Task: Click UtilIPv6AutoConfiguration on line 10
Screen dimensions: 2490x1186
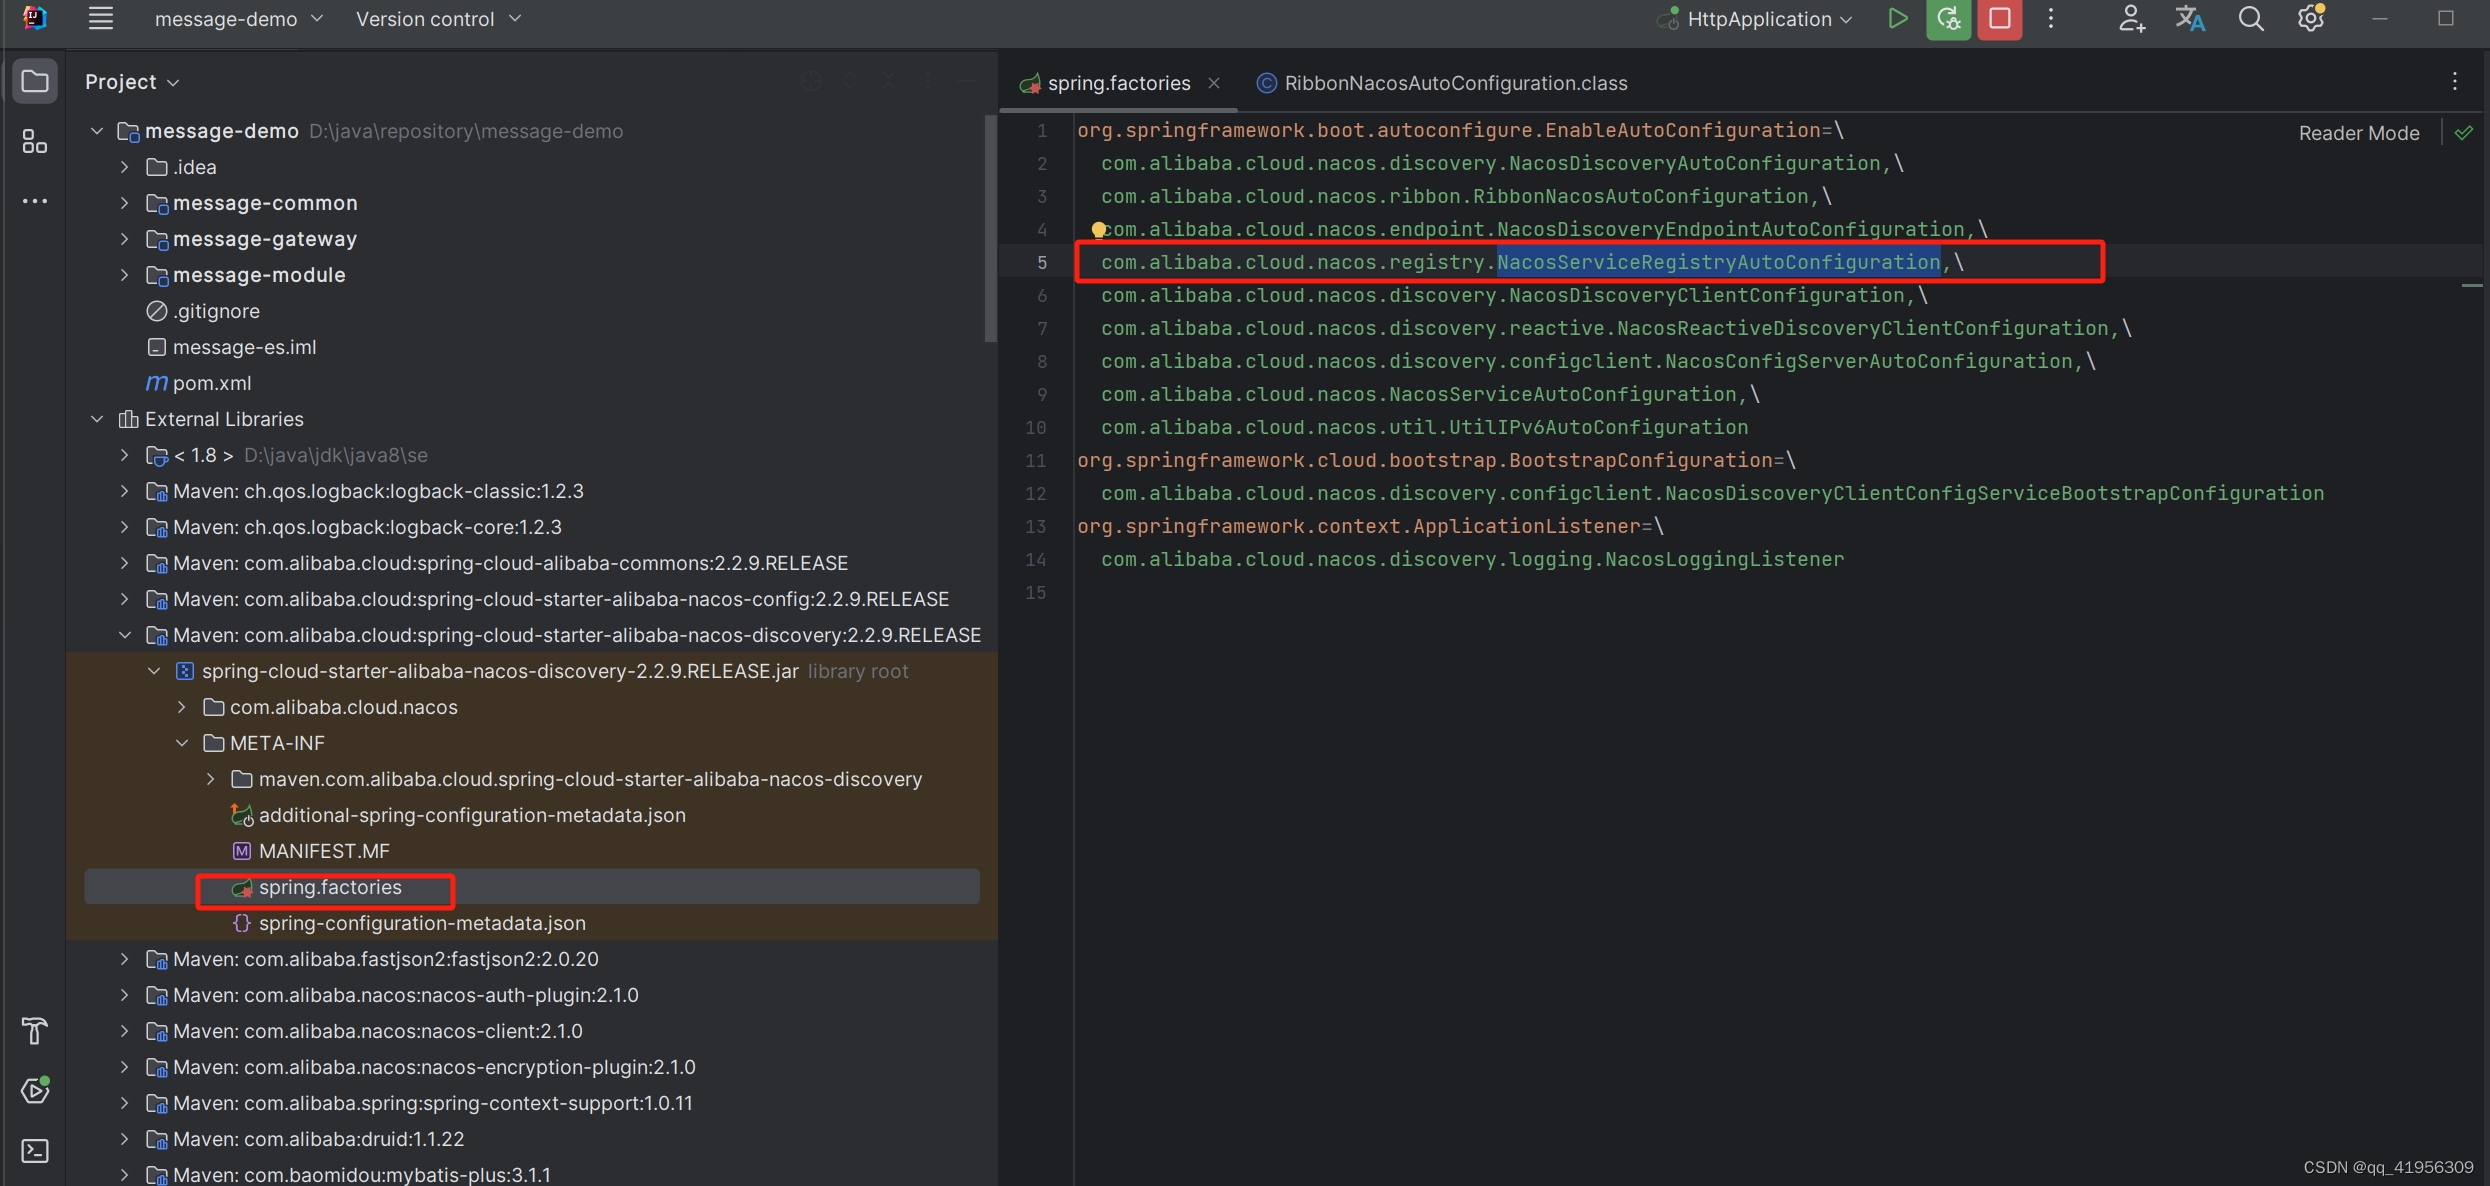Action: tap(1598, 428)
